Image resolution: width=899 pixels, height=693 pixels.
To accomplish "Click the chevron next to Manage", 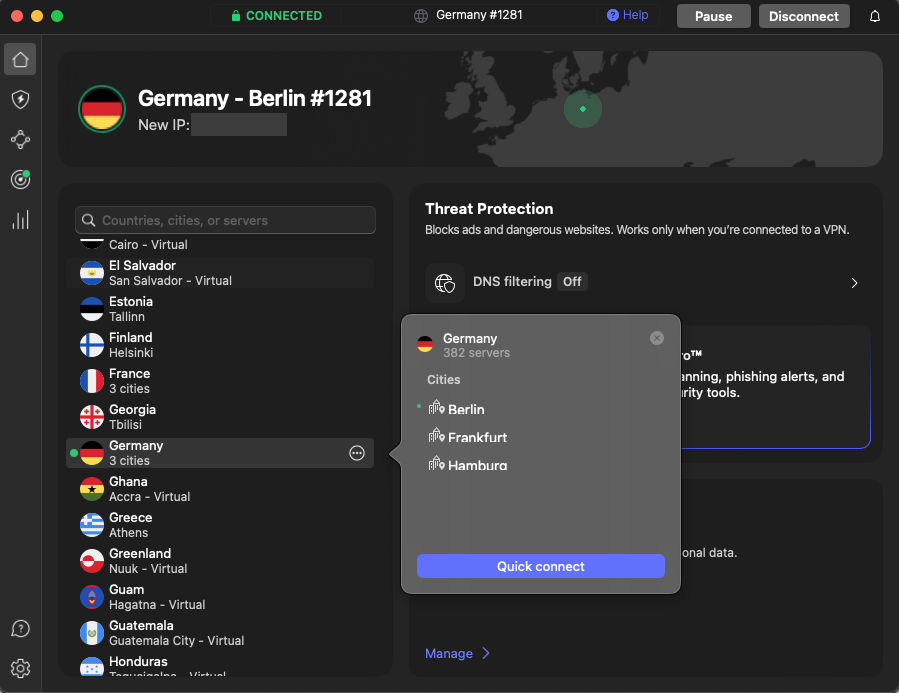I will [x=486, y=653].
